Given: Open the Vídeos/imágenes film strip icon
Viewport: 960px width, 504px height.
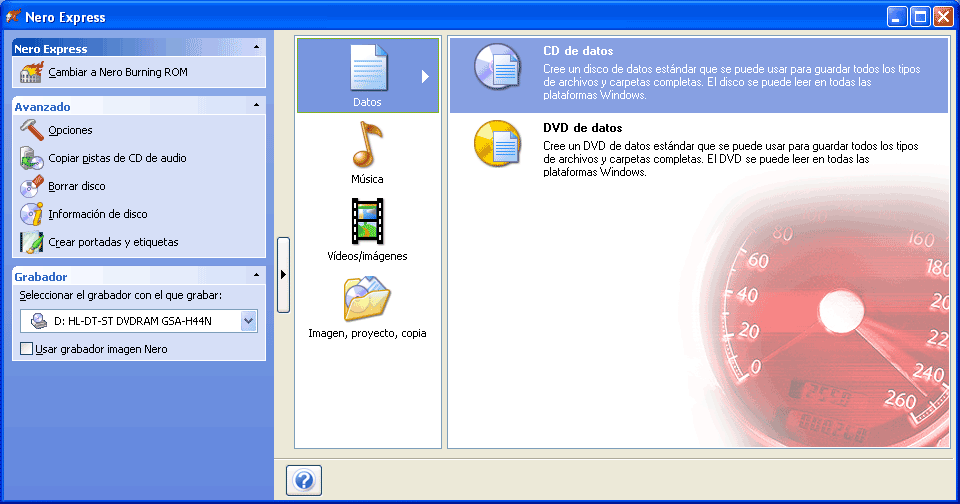Looking at the screenshot, I should pos(367,221).
